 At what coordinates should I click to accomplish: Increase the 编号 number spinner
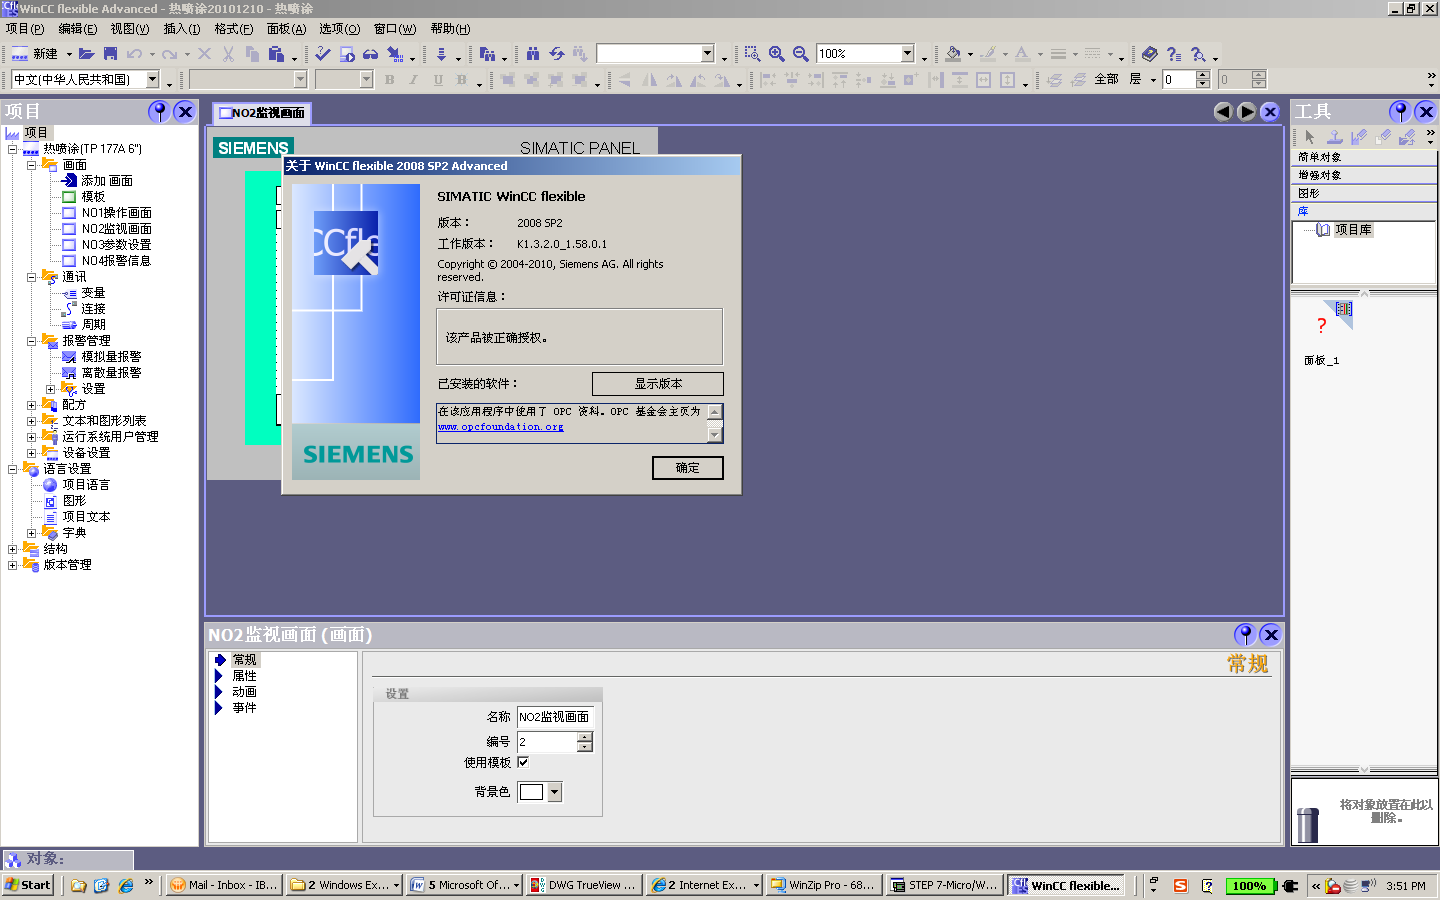pyautogui.click(x=585, y=737)
